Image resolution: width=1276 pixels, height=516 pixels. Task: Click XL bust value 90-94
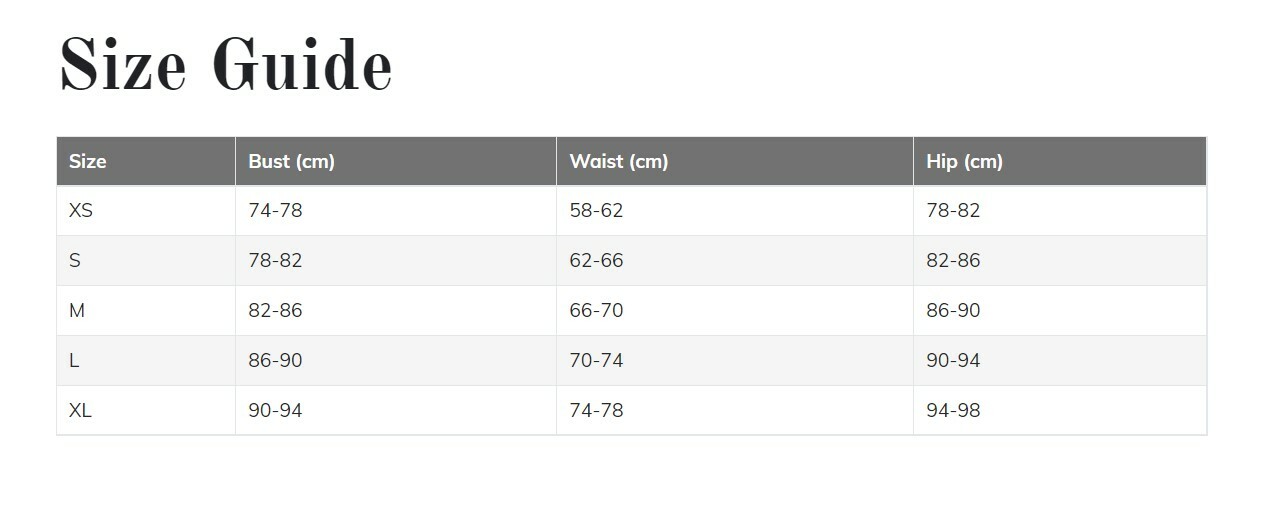275,411
